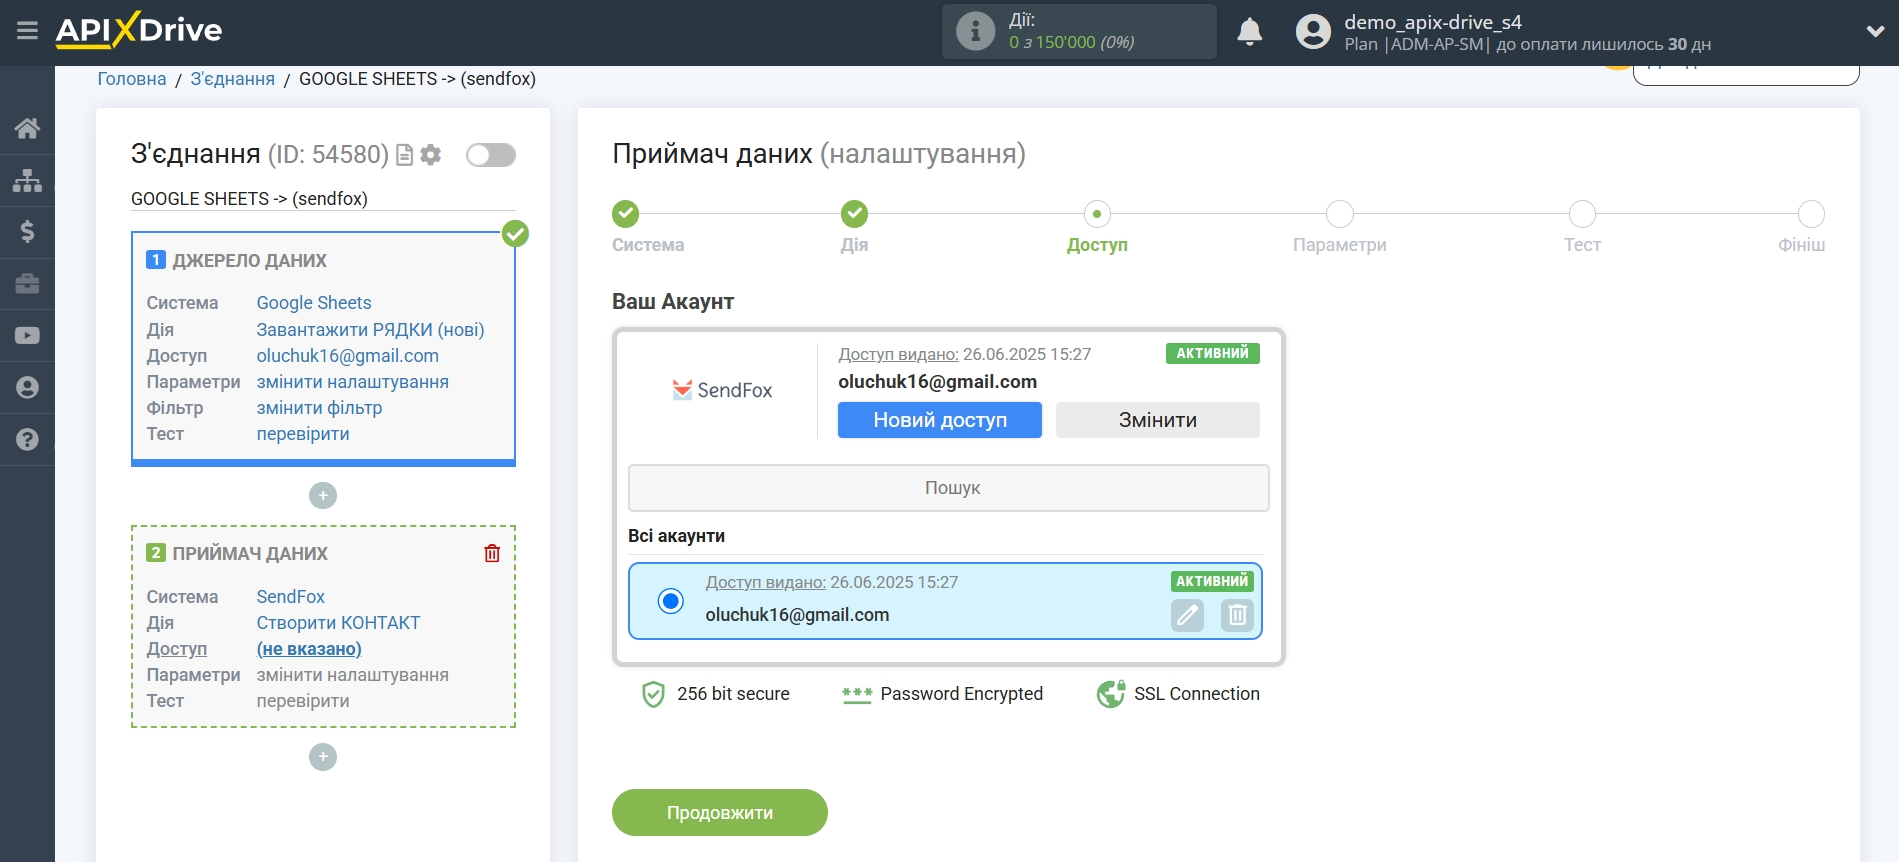The image size is (1899, 862).
Task: Edit the oluchuk16@gmail.com account
Action: [x=1187, y=615]
